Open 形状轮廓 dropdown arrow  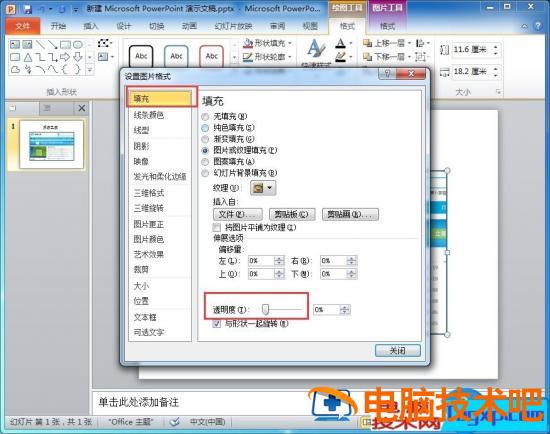coord(290,56)
